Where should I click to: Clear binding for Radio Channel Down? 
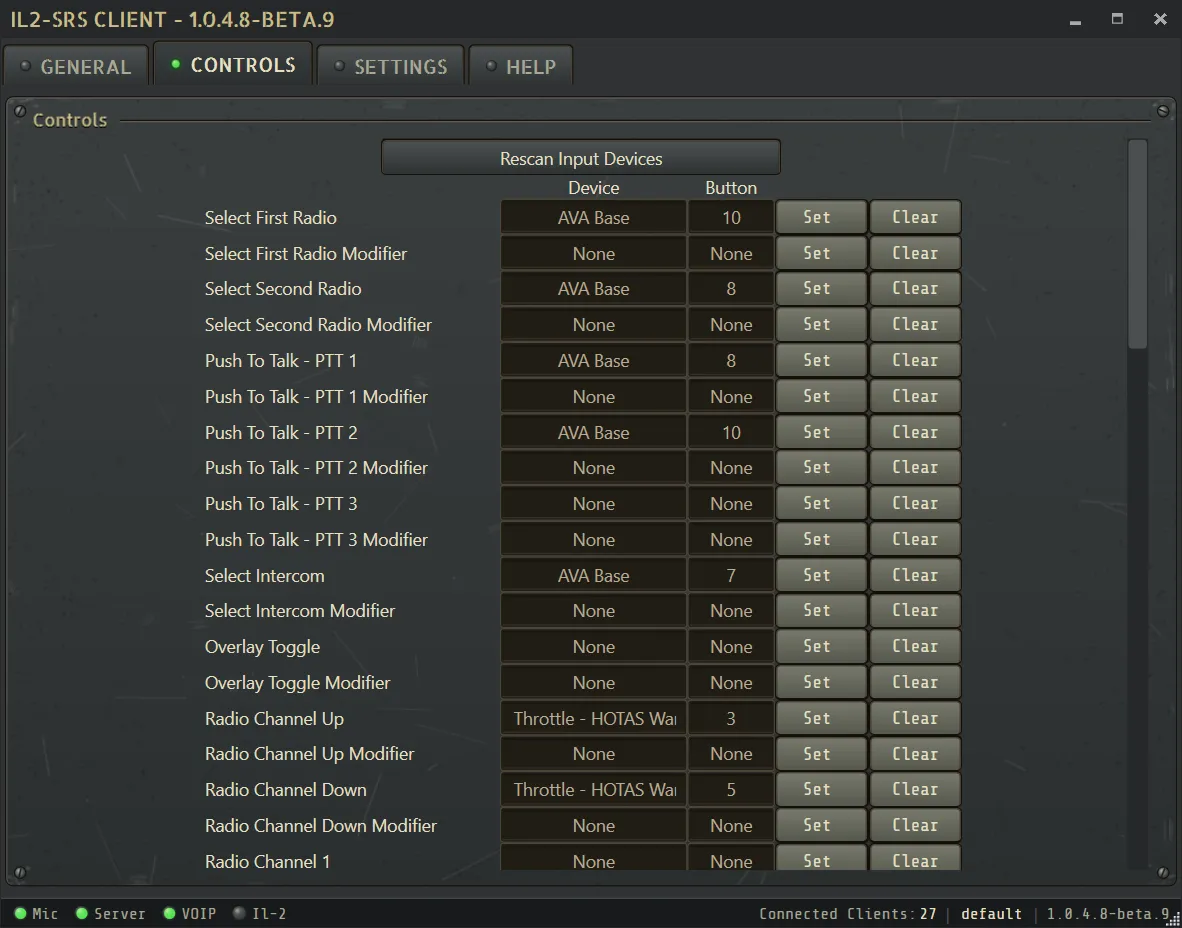click(x=915, y=790)
